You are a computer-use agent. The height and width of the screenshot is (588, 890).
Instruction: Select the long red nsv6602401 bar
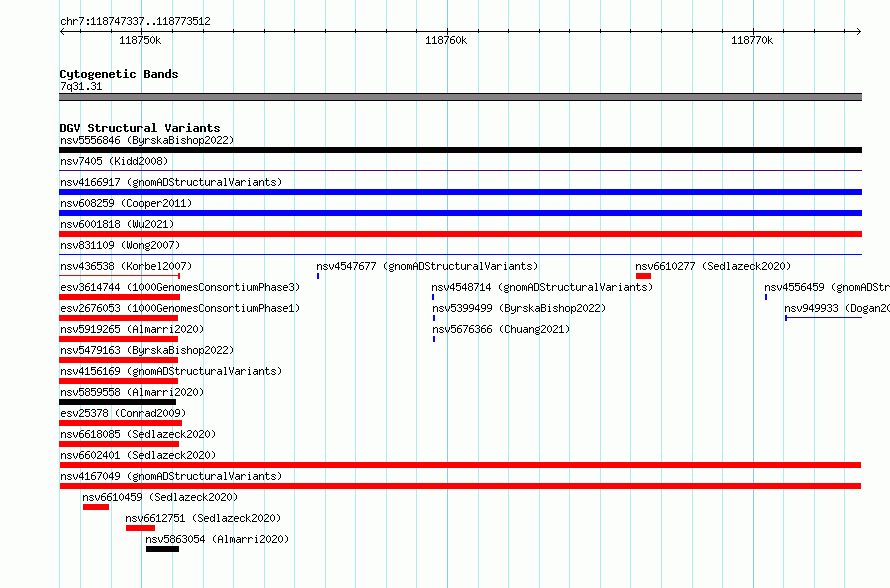pyautogui.click(x=460, y=465)
